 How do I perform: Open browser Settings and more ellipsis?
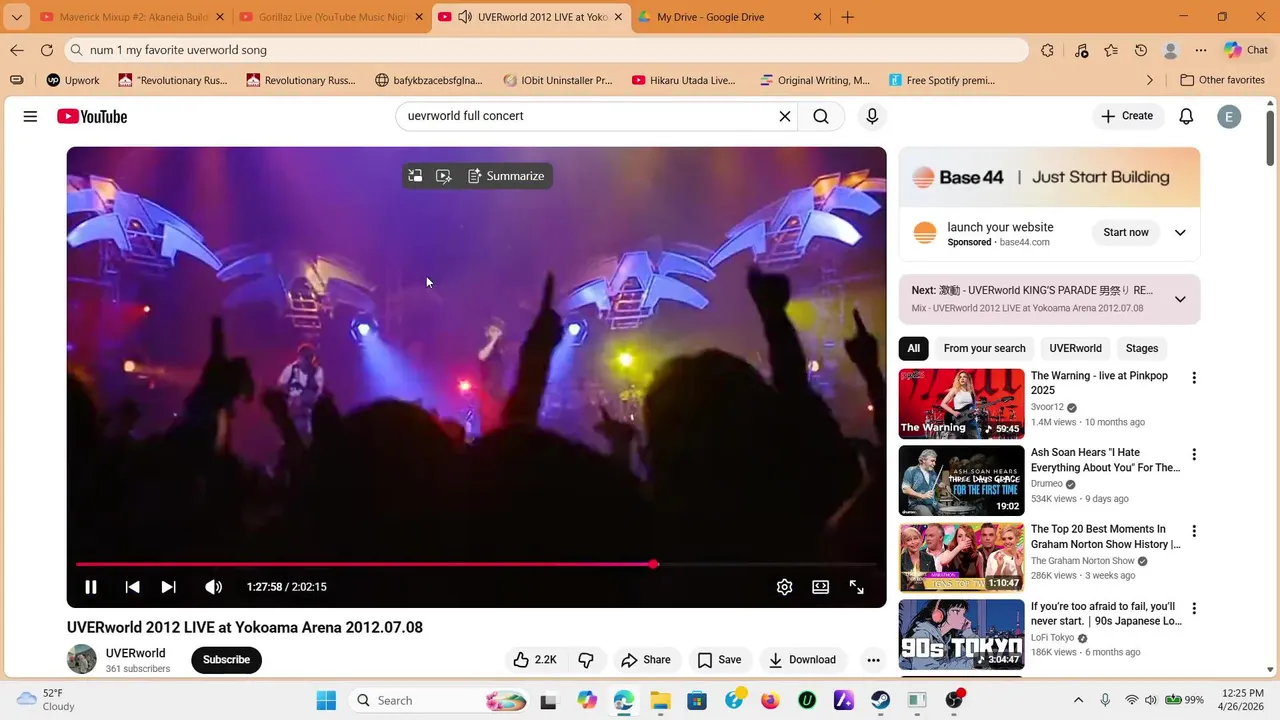[x=1201, y=50]
